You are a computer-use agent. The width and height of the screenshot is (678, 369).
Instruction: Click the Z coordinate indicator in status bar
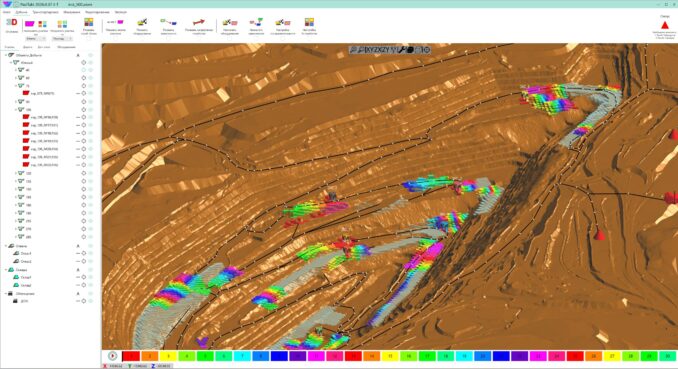(x=162, y=366)
